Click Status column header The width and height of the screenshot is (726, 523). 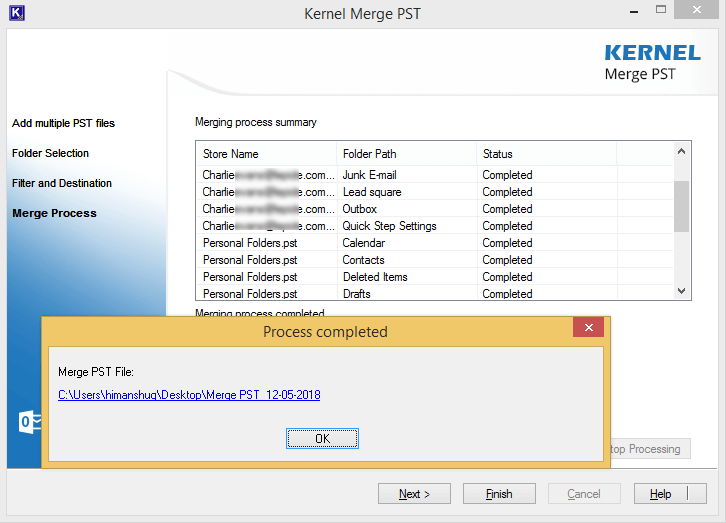click(x=547, y=154)
